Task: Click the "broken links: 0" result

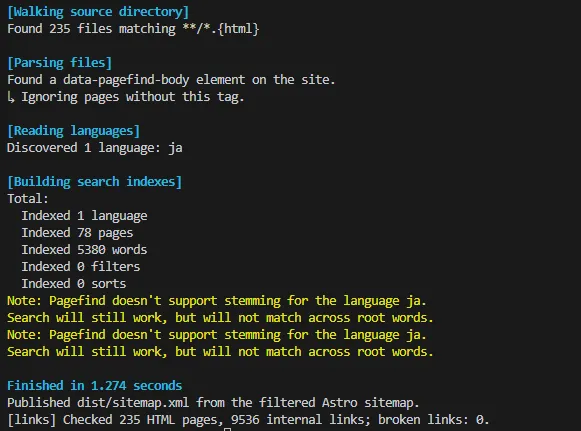Action: (x=434, y=420)
